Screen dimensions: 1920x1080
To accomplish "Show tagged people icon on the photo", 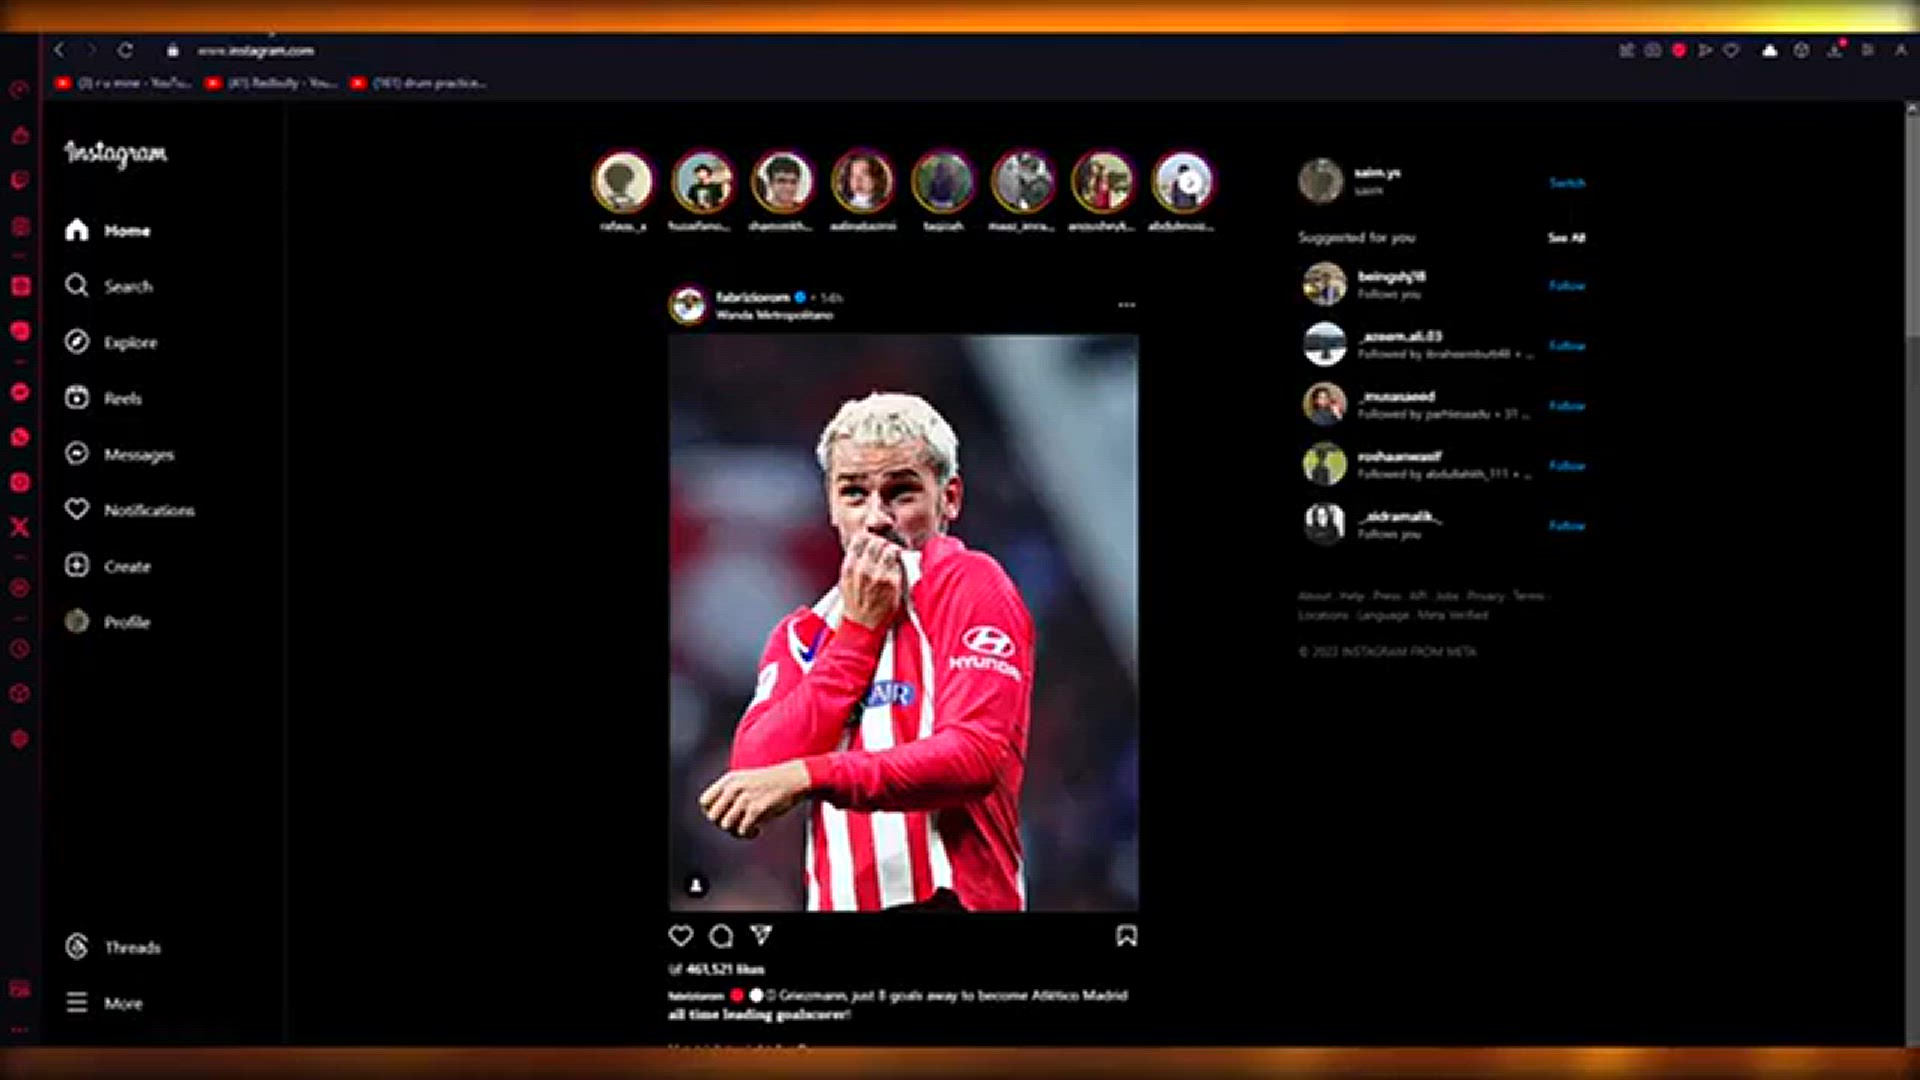I will 696,885.
